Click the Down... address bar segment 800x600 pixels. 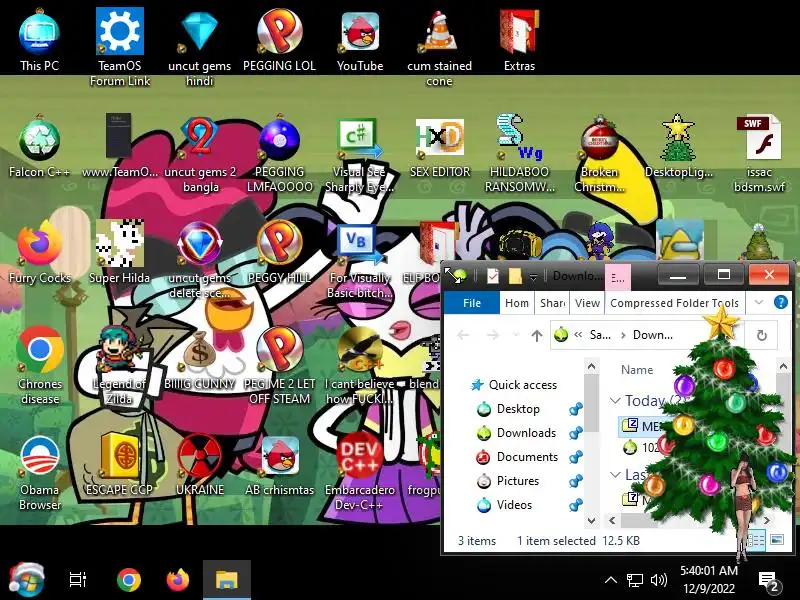click(653, 335)
